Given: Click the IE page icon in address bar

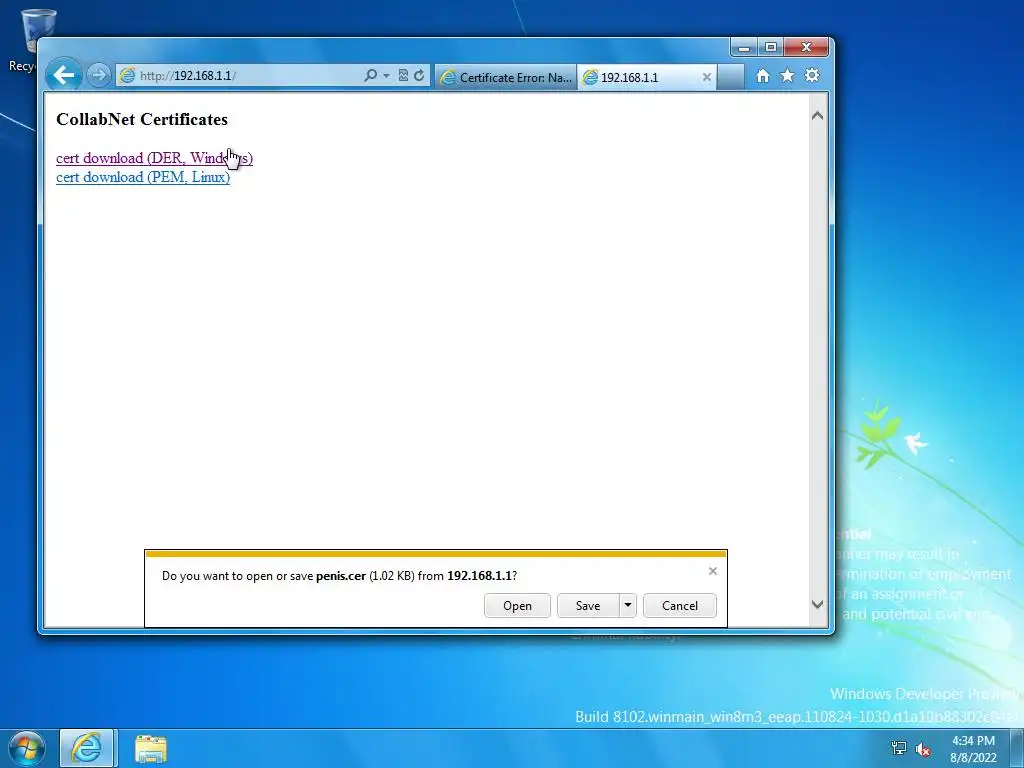Looking at the screenshot, I should [127, 76].
